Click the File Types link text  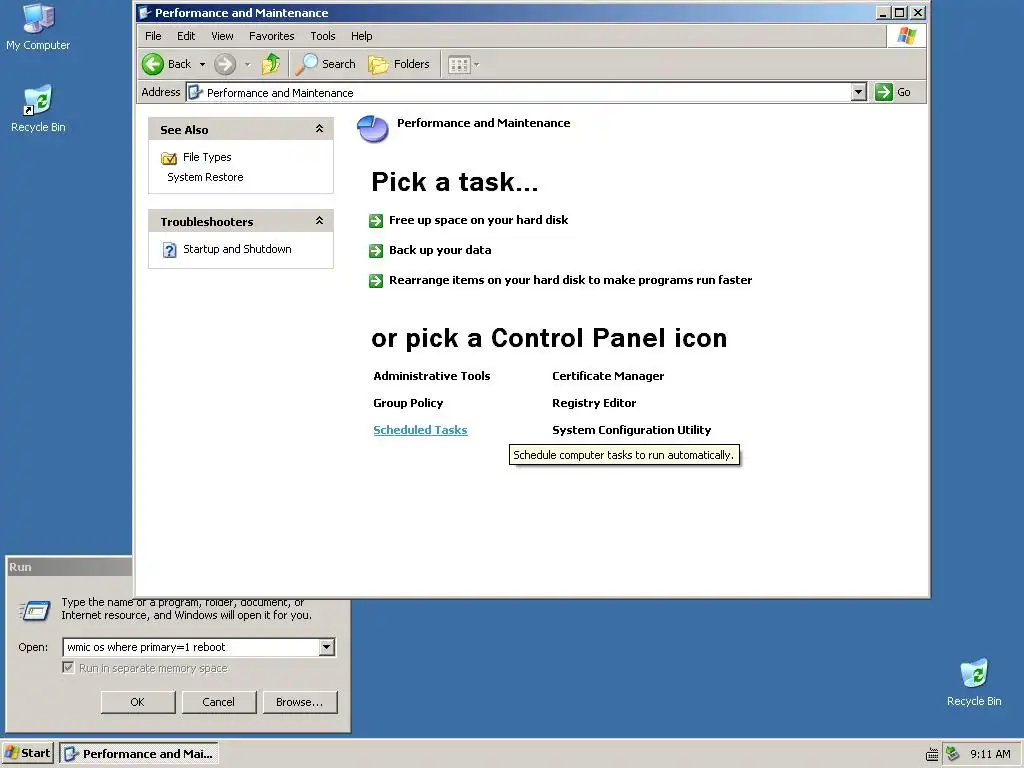tap(207, 157)
